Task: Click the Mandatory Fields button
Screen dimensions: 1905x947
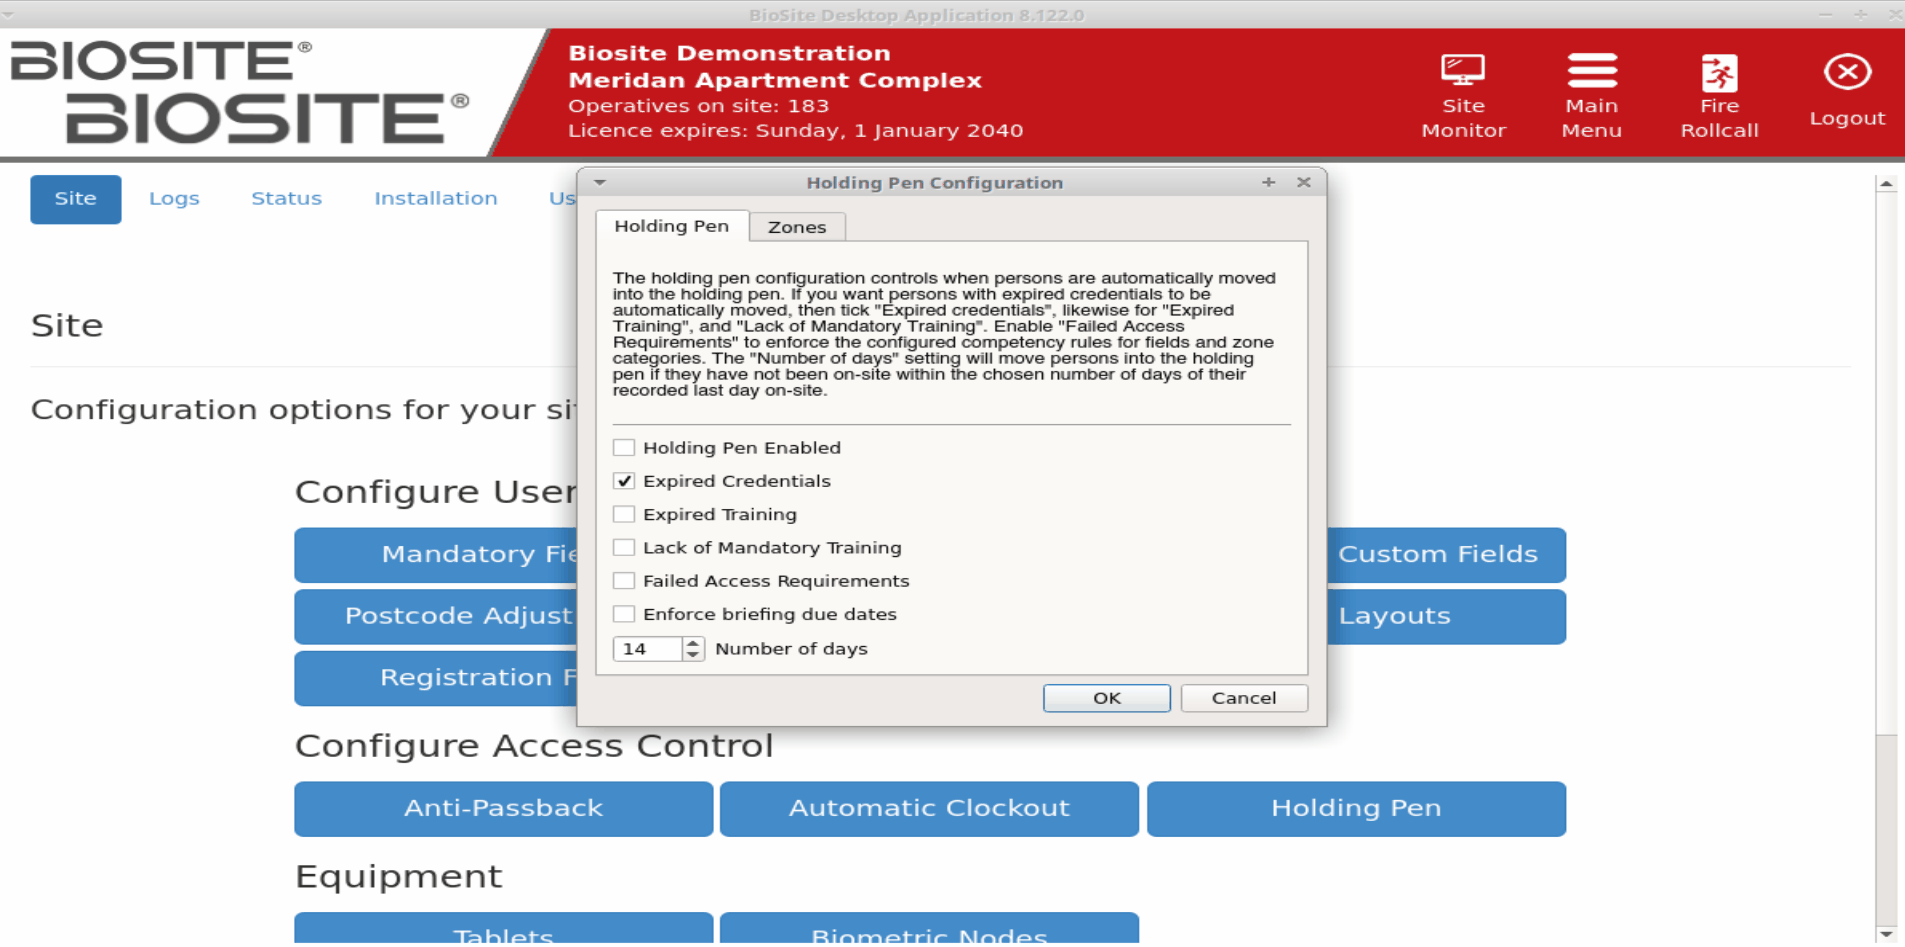Action: 436,555
